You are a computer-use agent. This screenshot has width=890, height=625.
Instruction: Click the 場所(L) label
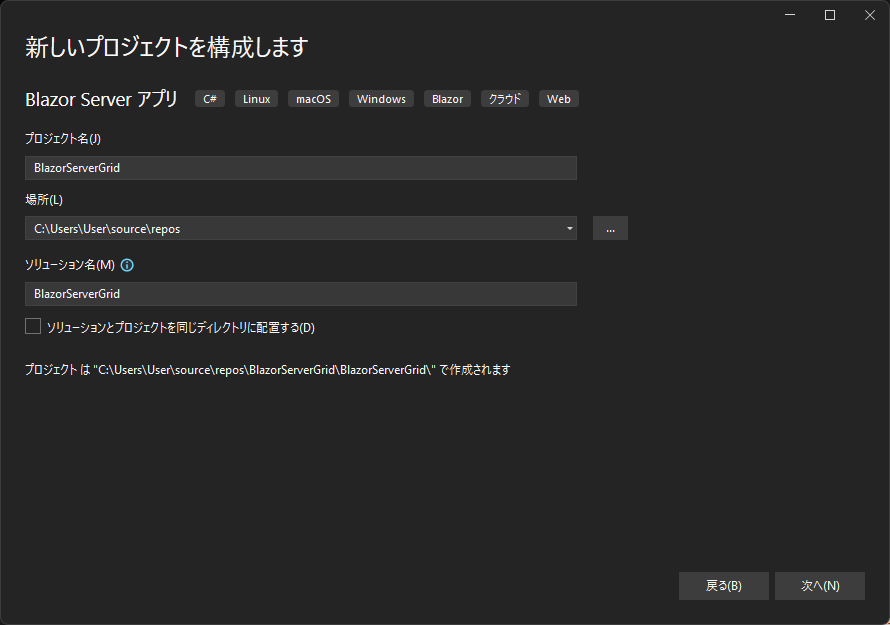pos(44,200)
